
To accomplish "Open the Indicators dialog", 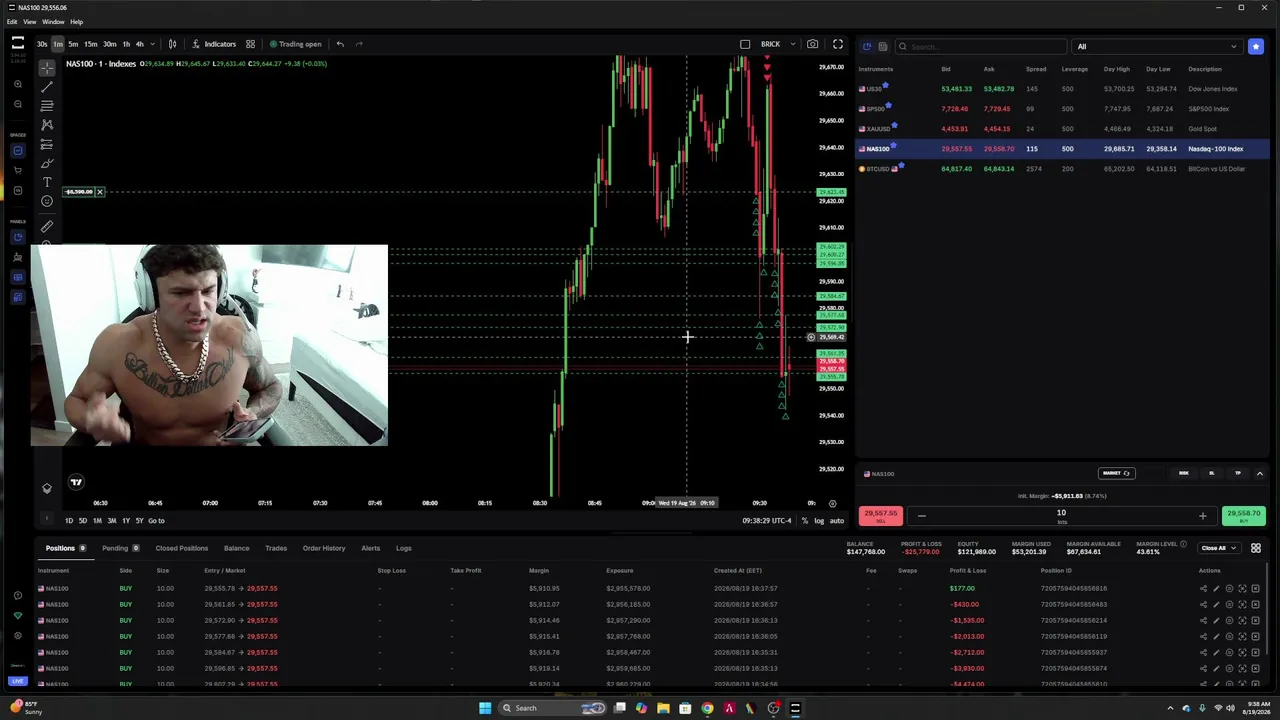I will point(214,44).
